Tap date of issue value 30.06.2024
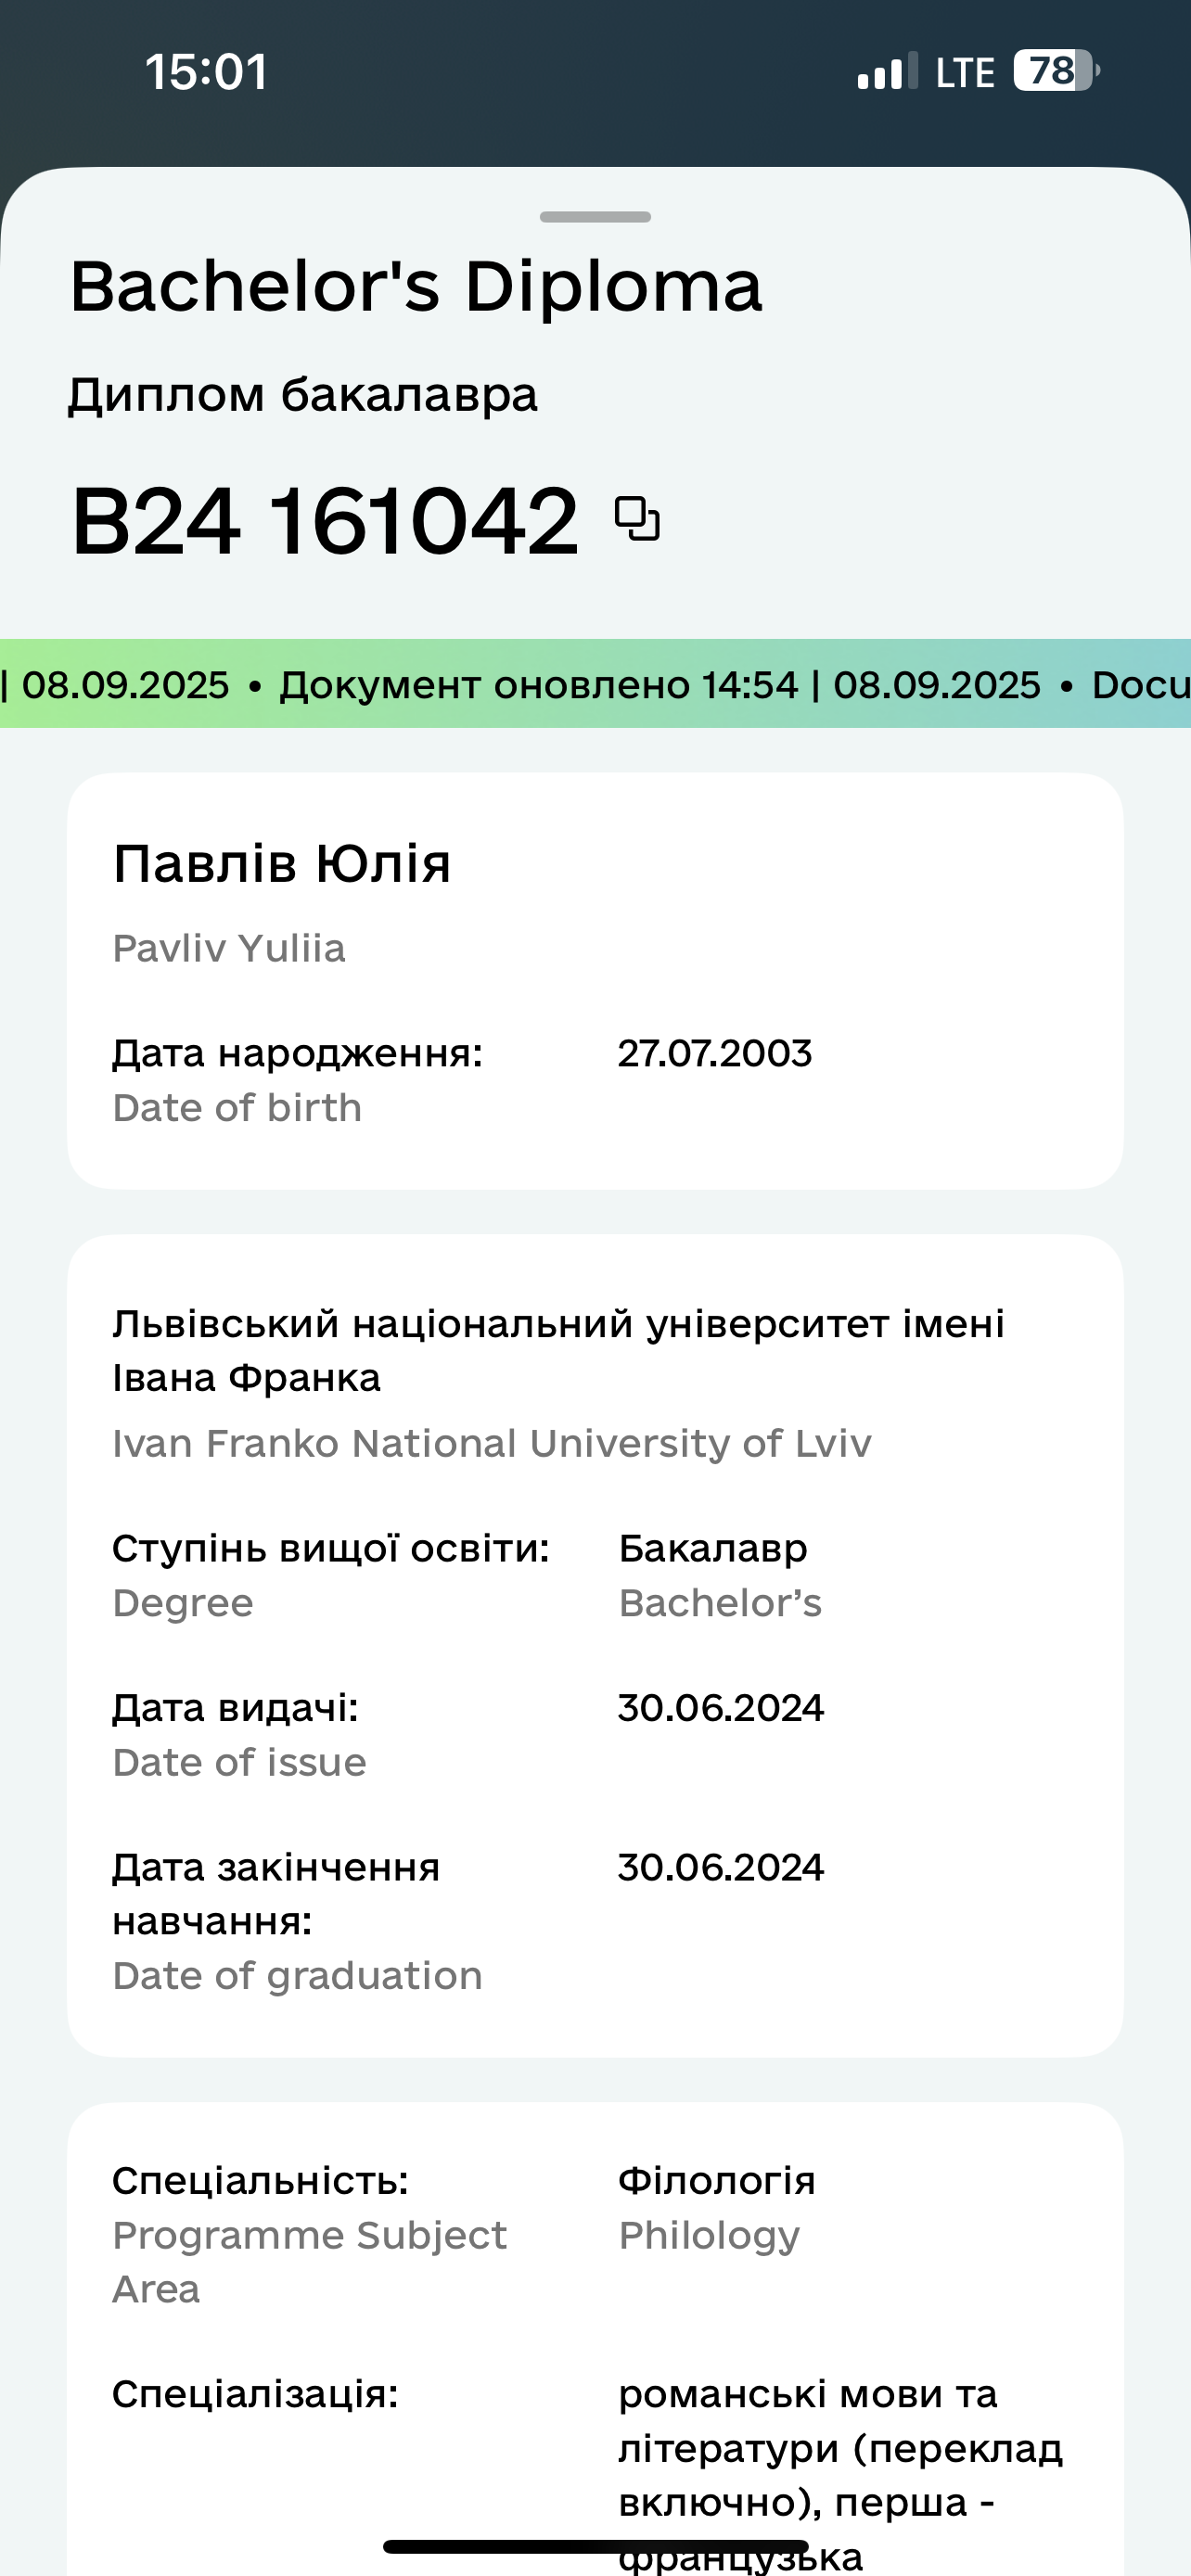This screenshot has height=2576, width=1191. tap(721, 1707)
